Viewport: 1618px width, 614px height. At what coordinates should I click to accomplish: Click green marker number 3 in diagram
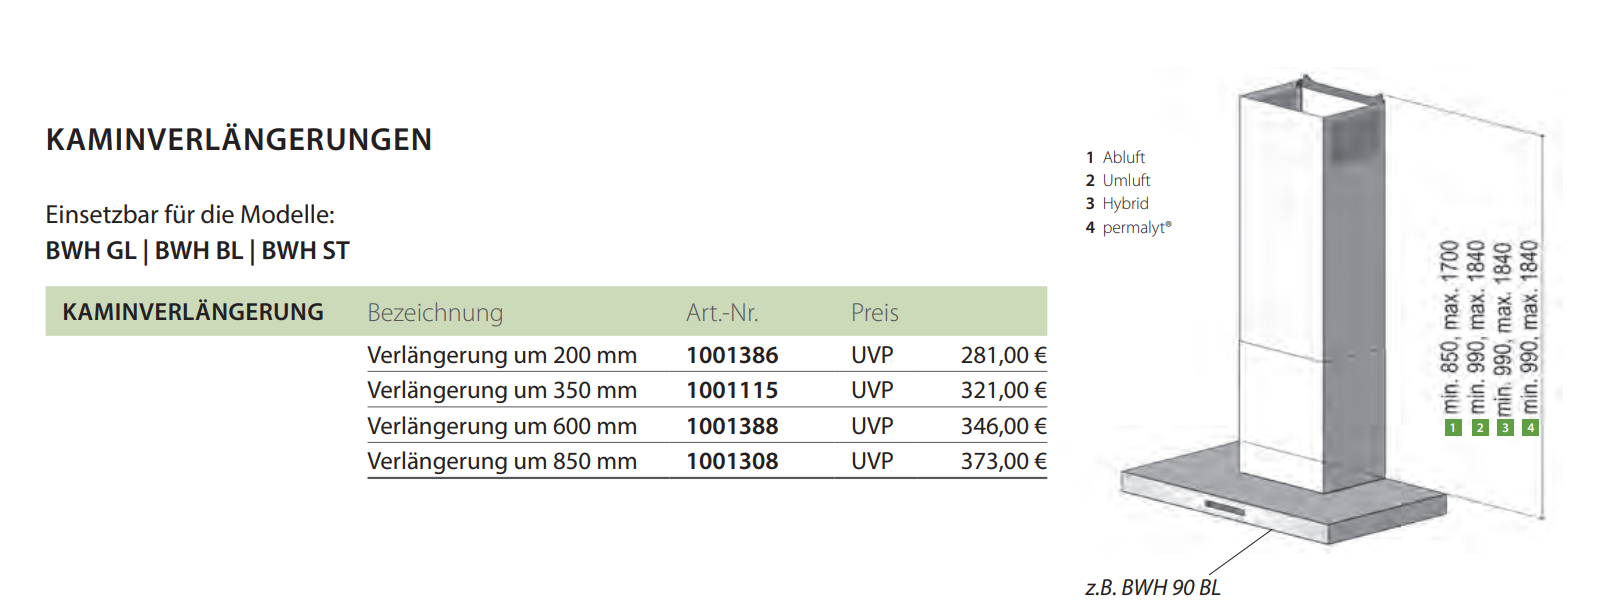pos(1505,428)
